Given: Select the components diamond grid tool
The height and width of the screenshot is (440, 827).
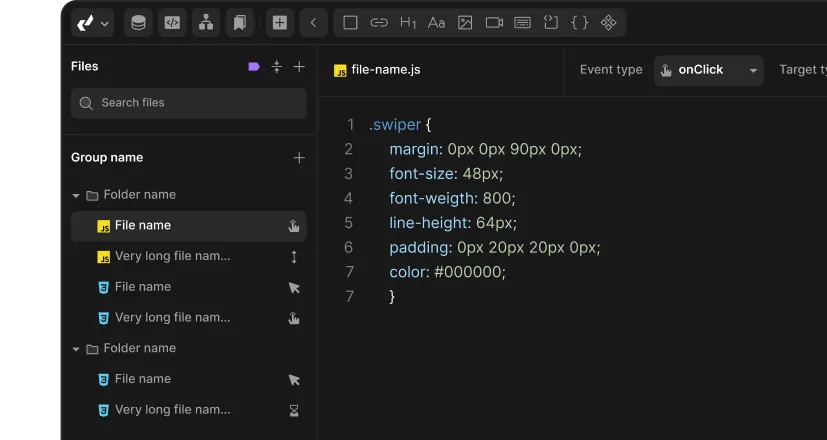Looking at the screenshot, I should click(x=609, y=23).
